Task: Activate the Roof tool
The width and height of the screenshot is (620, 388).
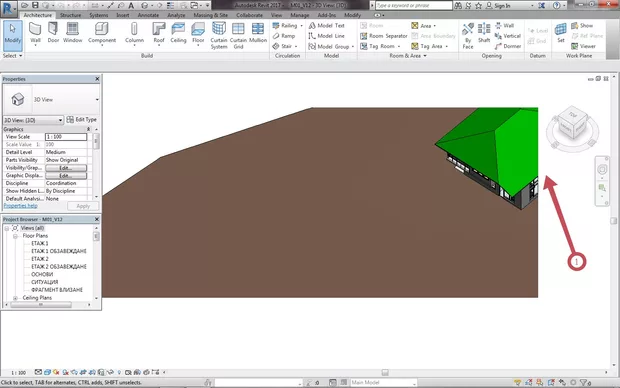Action: tap(159, 33)
